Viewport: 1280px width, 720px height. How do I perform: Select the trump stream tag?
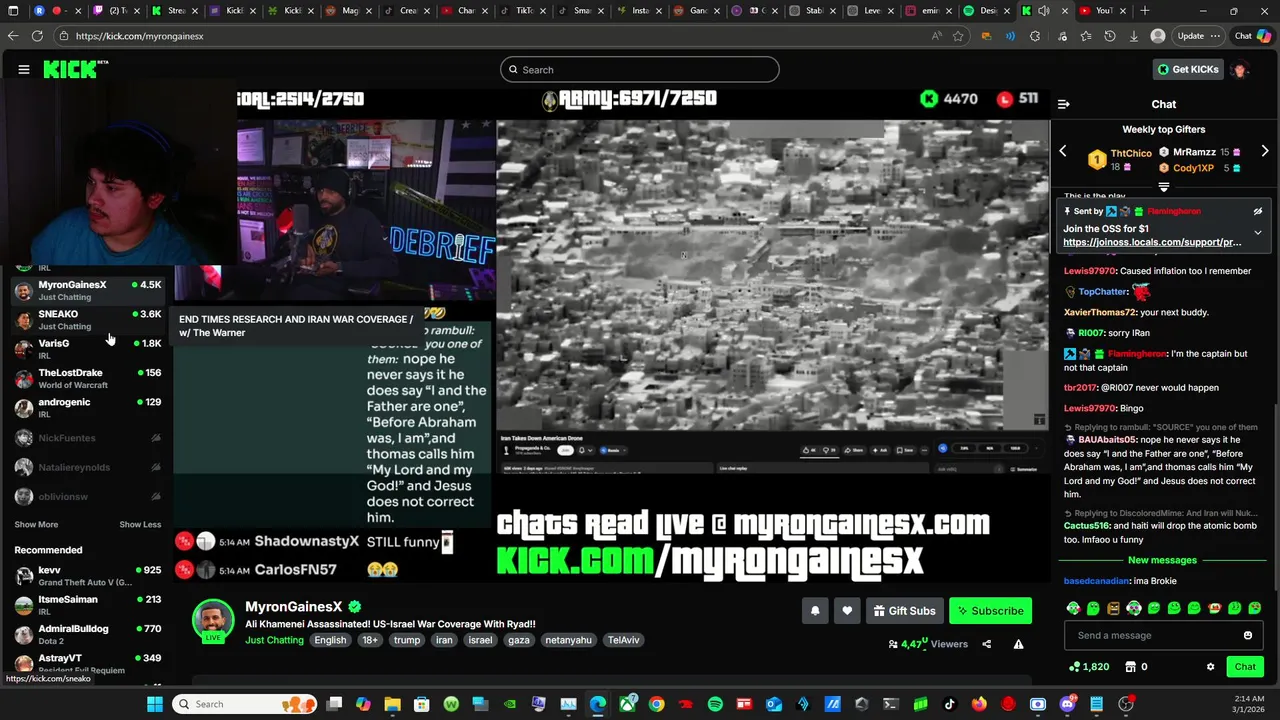(x=407, y=640)
